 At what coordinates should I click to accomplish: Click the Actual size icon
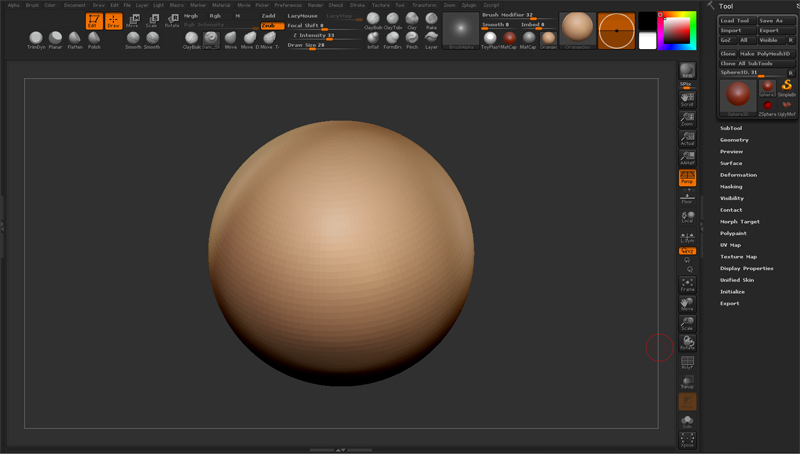point(687,138)
